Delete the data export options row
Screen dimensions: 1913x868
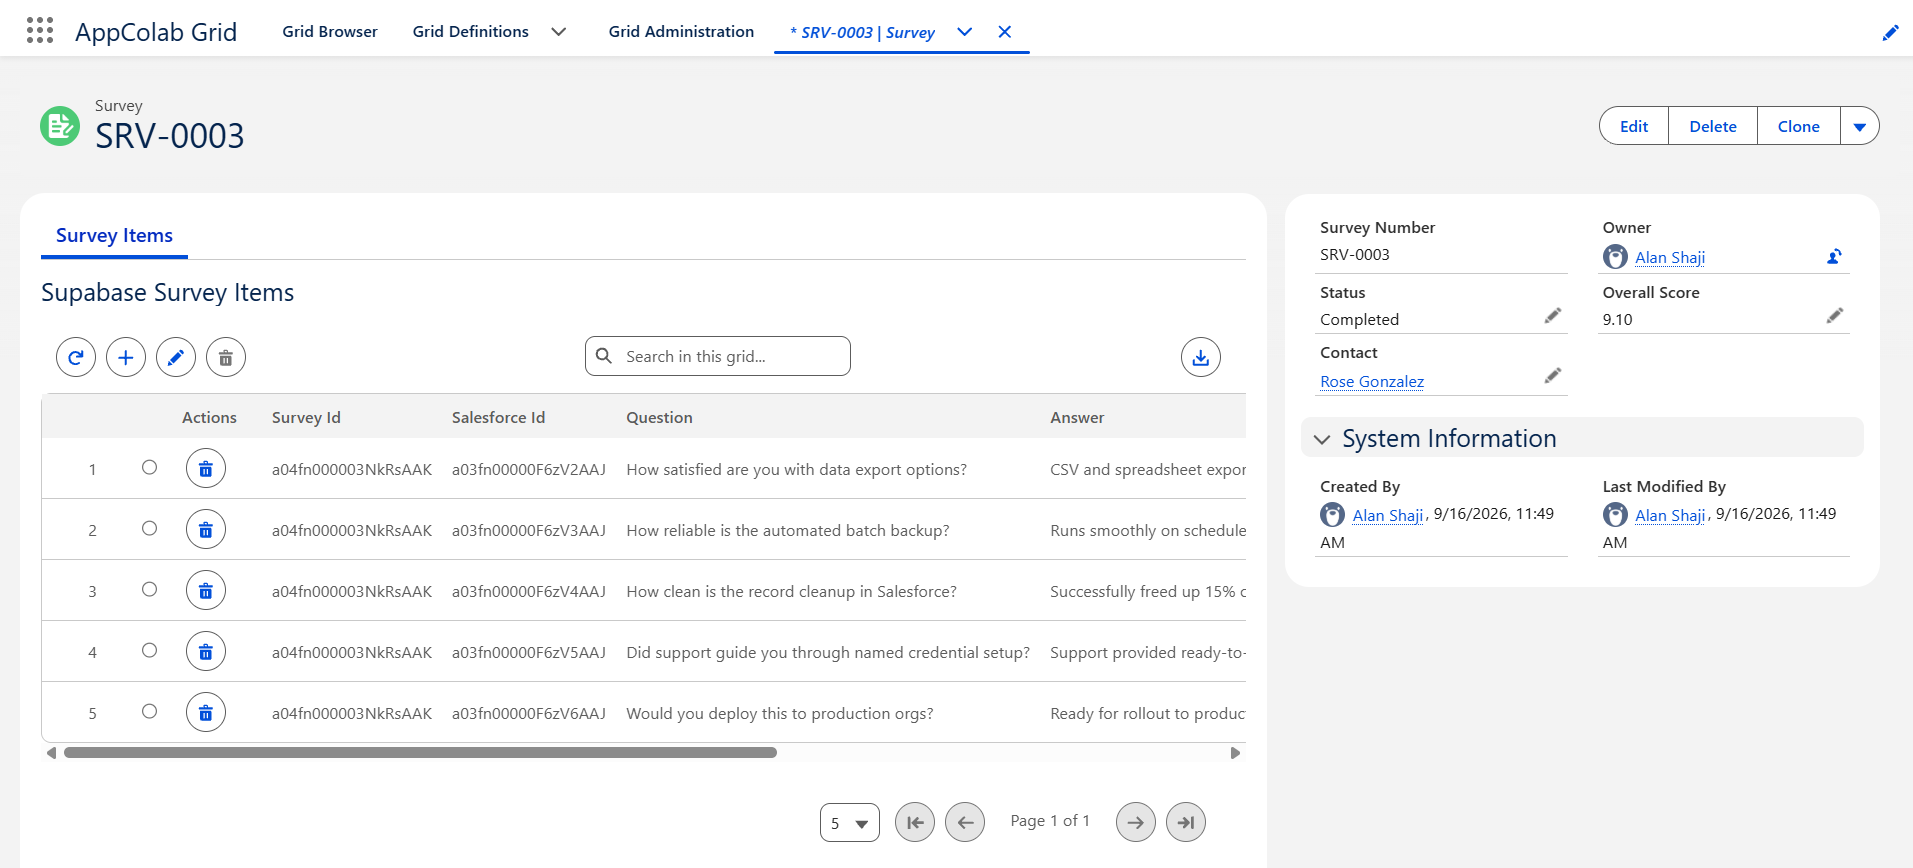tap(206, 469)
